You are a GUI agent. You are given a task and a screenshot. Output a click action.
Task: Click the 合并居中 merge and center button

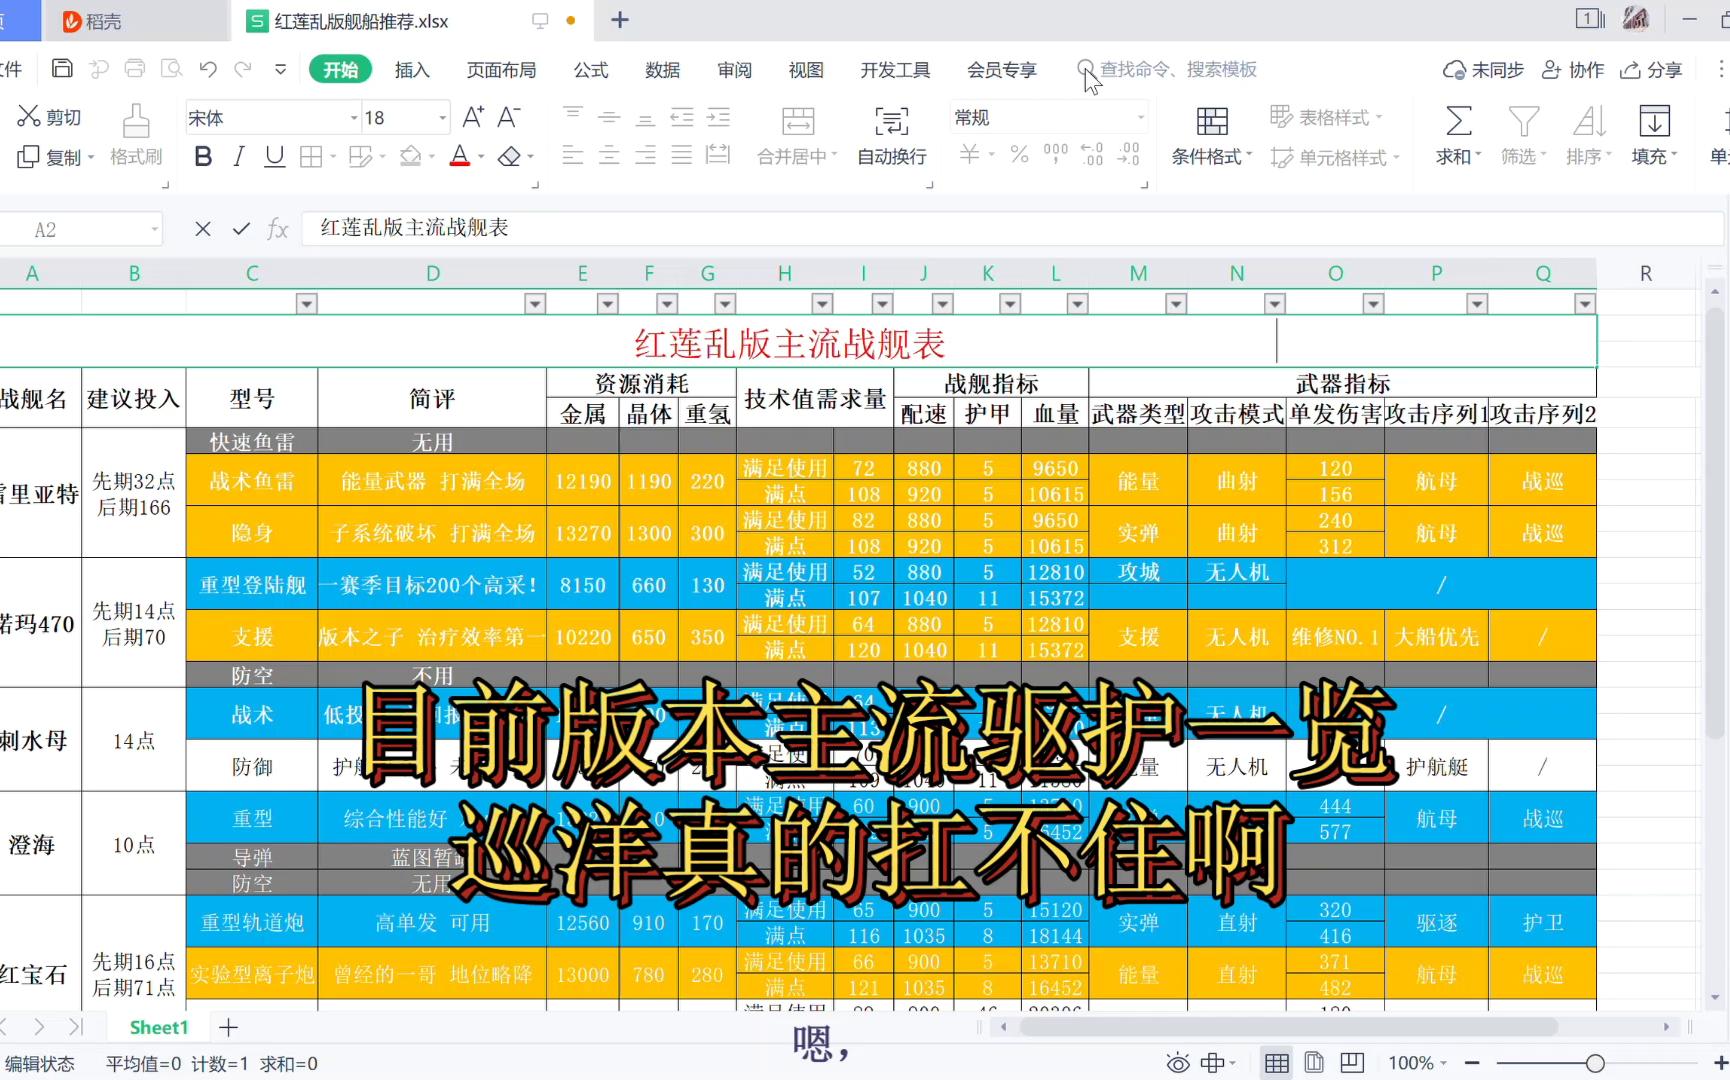click(797, 135)
